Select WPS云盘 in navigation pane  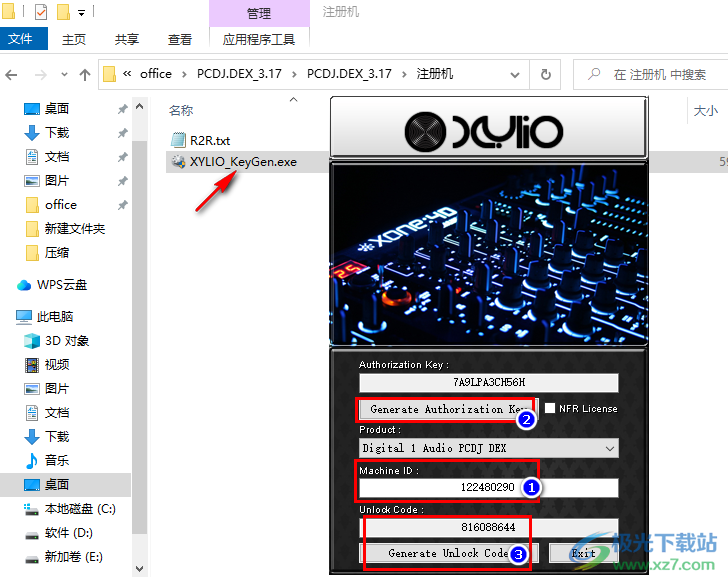[x=62, y=285]
